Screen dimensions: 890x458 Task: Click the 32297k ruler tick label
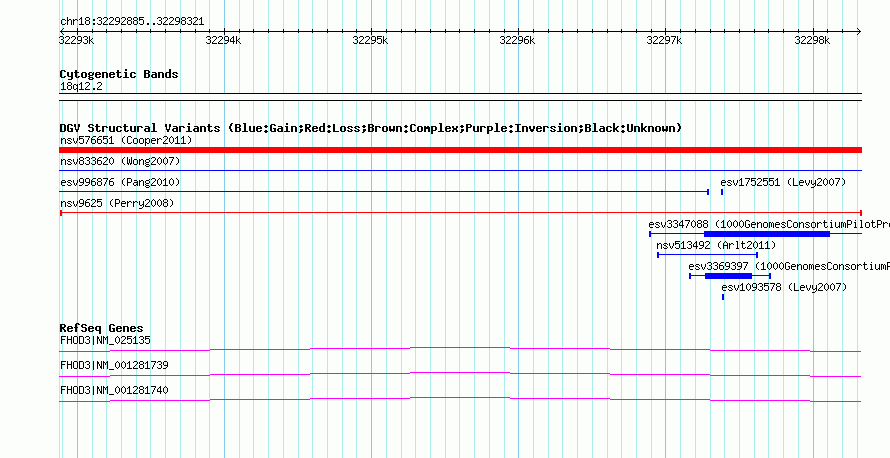(664, 40)
